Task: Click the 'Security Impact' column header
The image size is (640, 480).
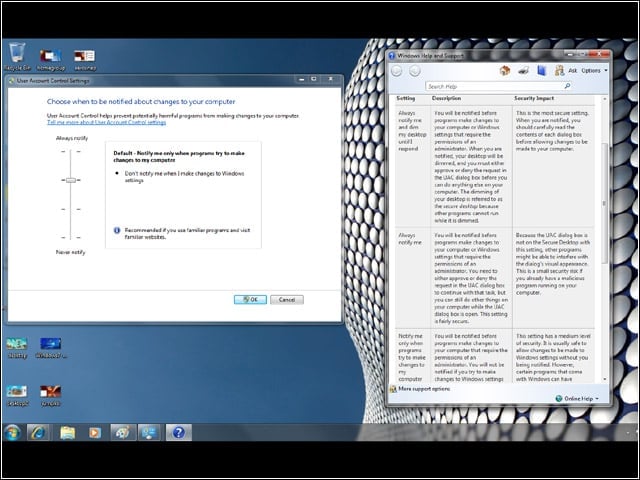Action: [x=534, y=98]
